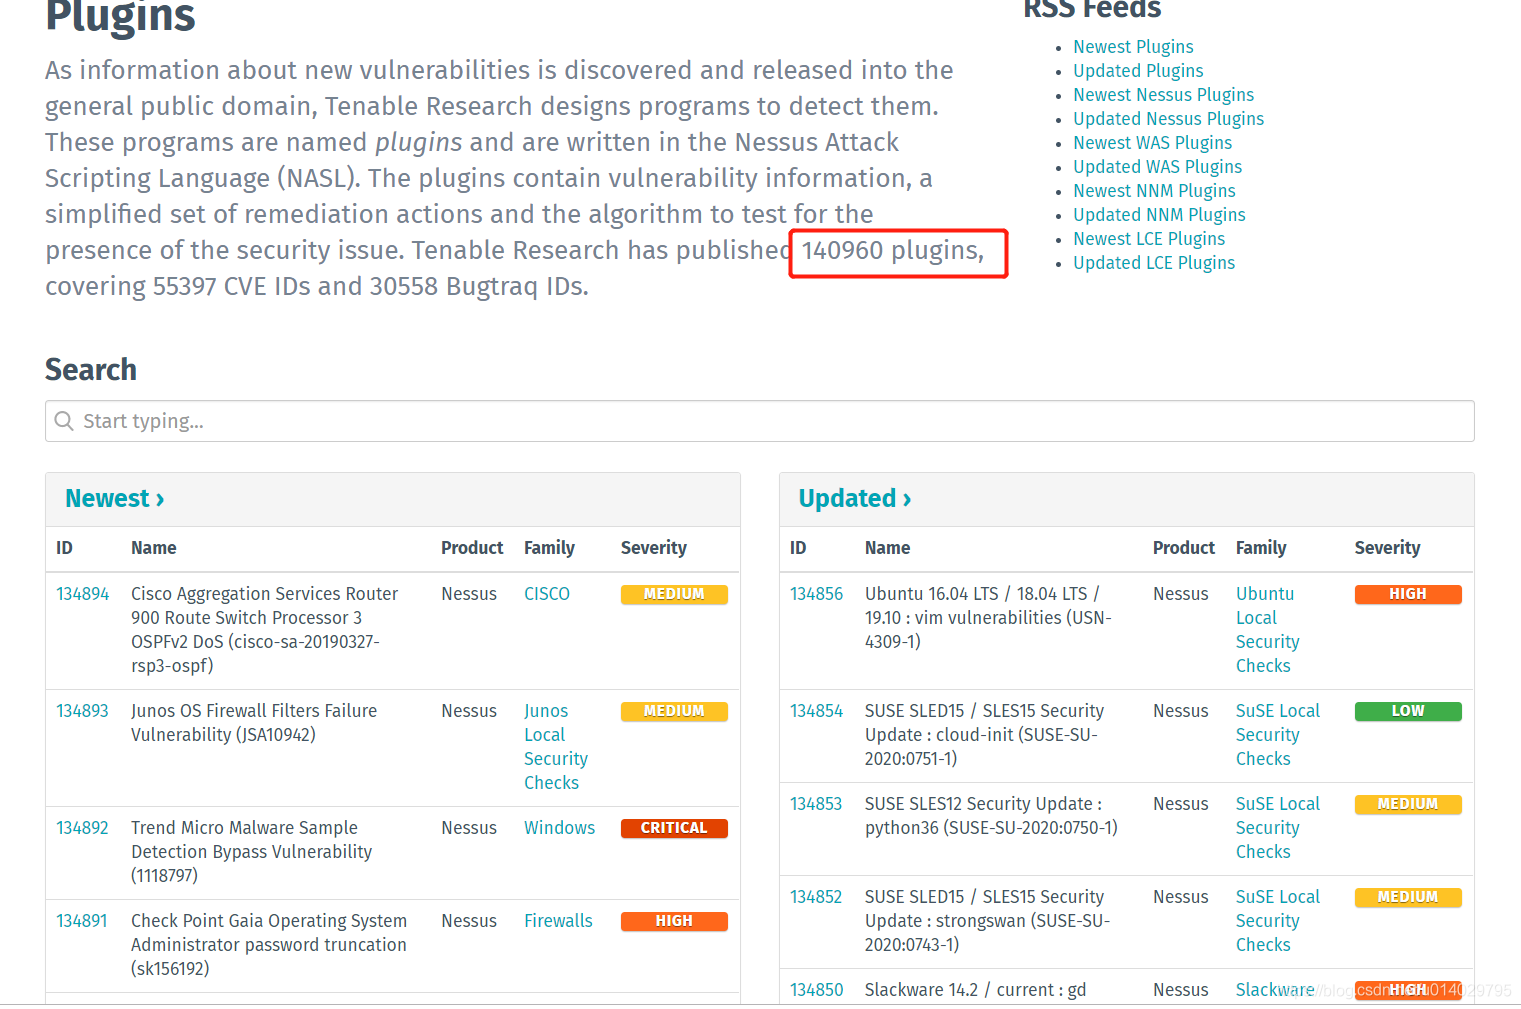Open plugin ID 134892
This screenshot has height=1009, width=1521.
82,828
